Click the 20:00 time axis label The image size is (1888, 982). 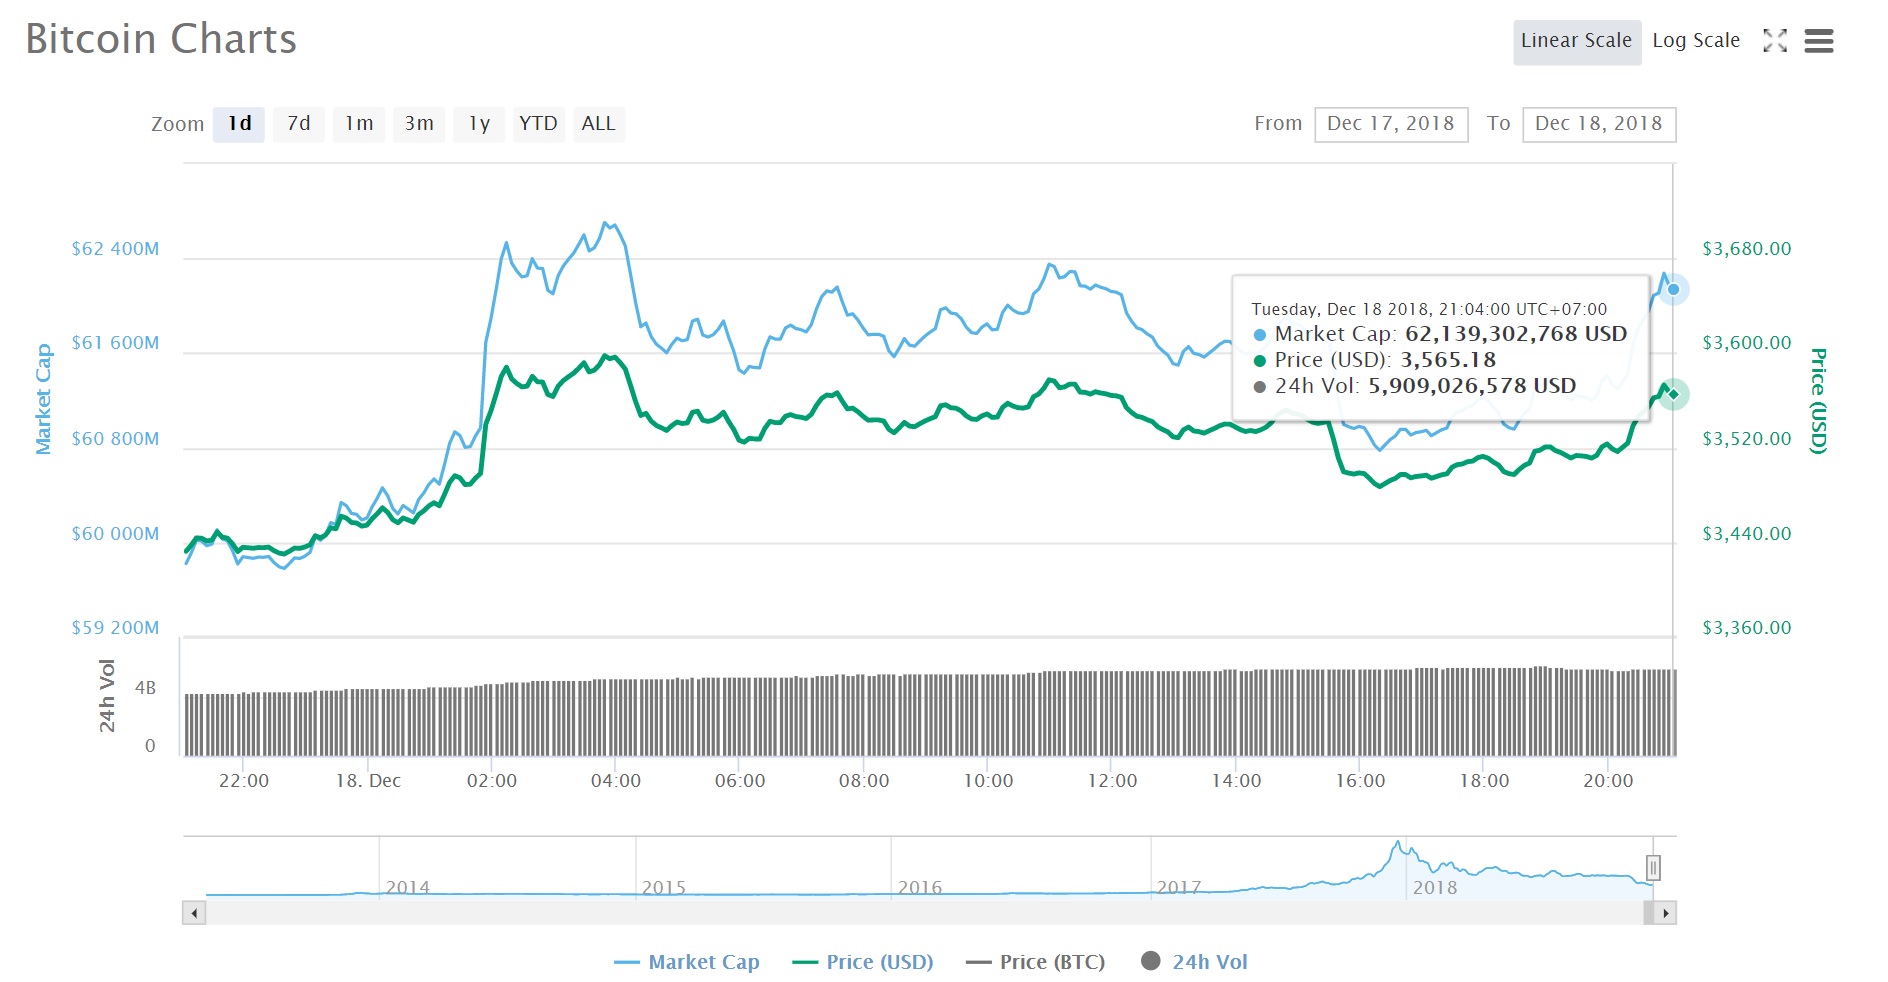click(1608, 781)
